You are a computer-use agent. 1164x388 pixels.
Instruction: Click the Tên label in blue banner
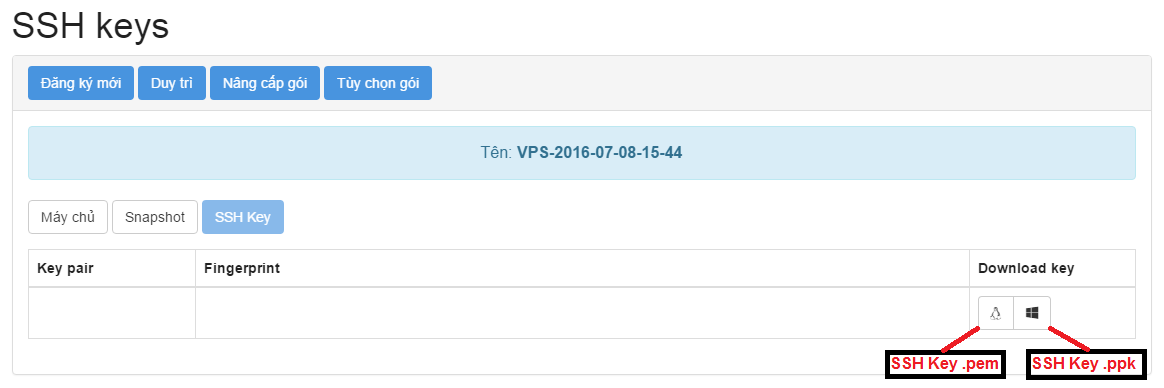pos(497,153)
